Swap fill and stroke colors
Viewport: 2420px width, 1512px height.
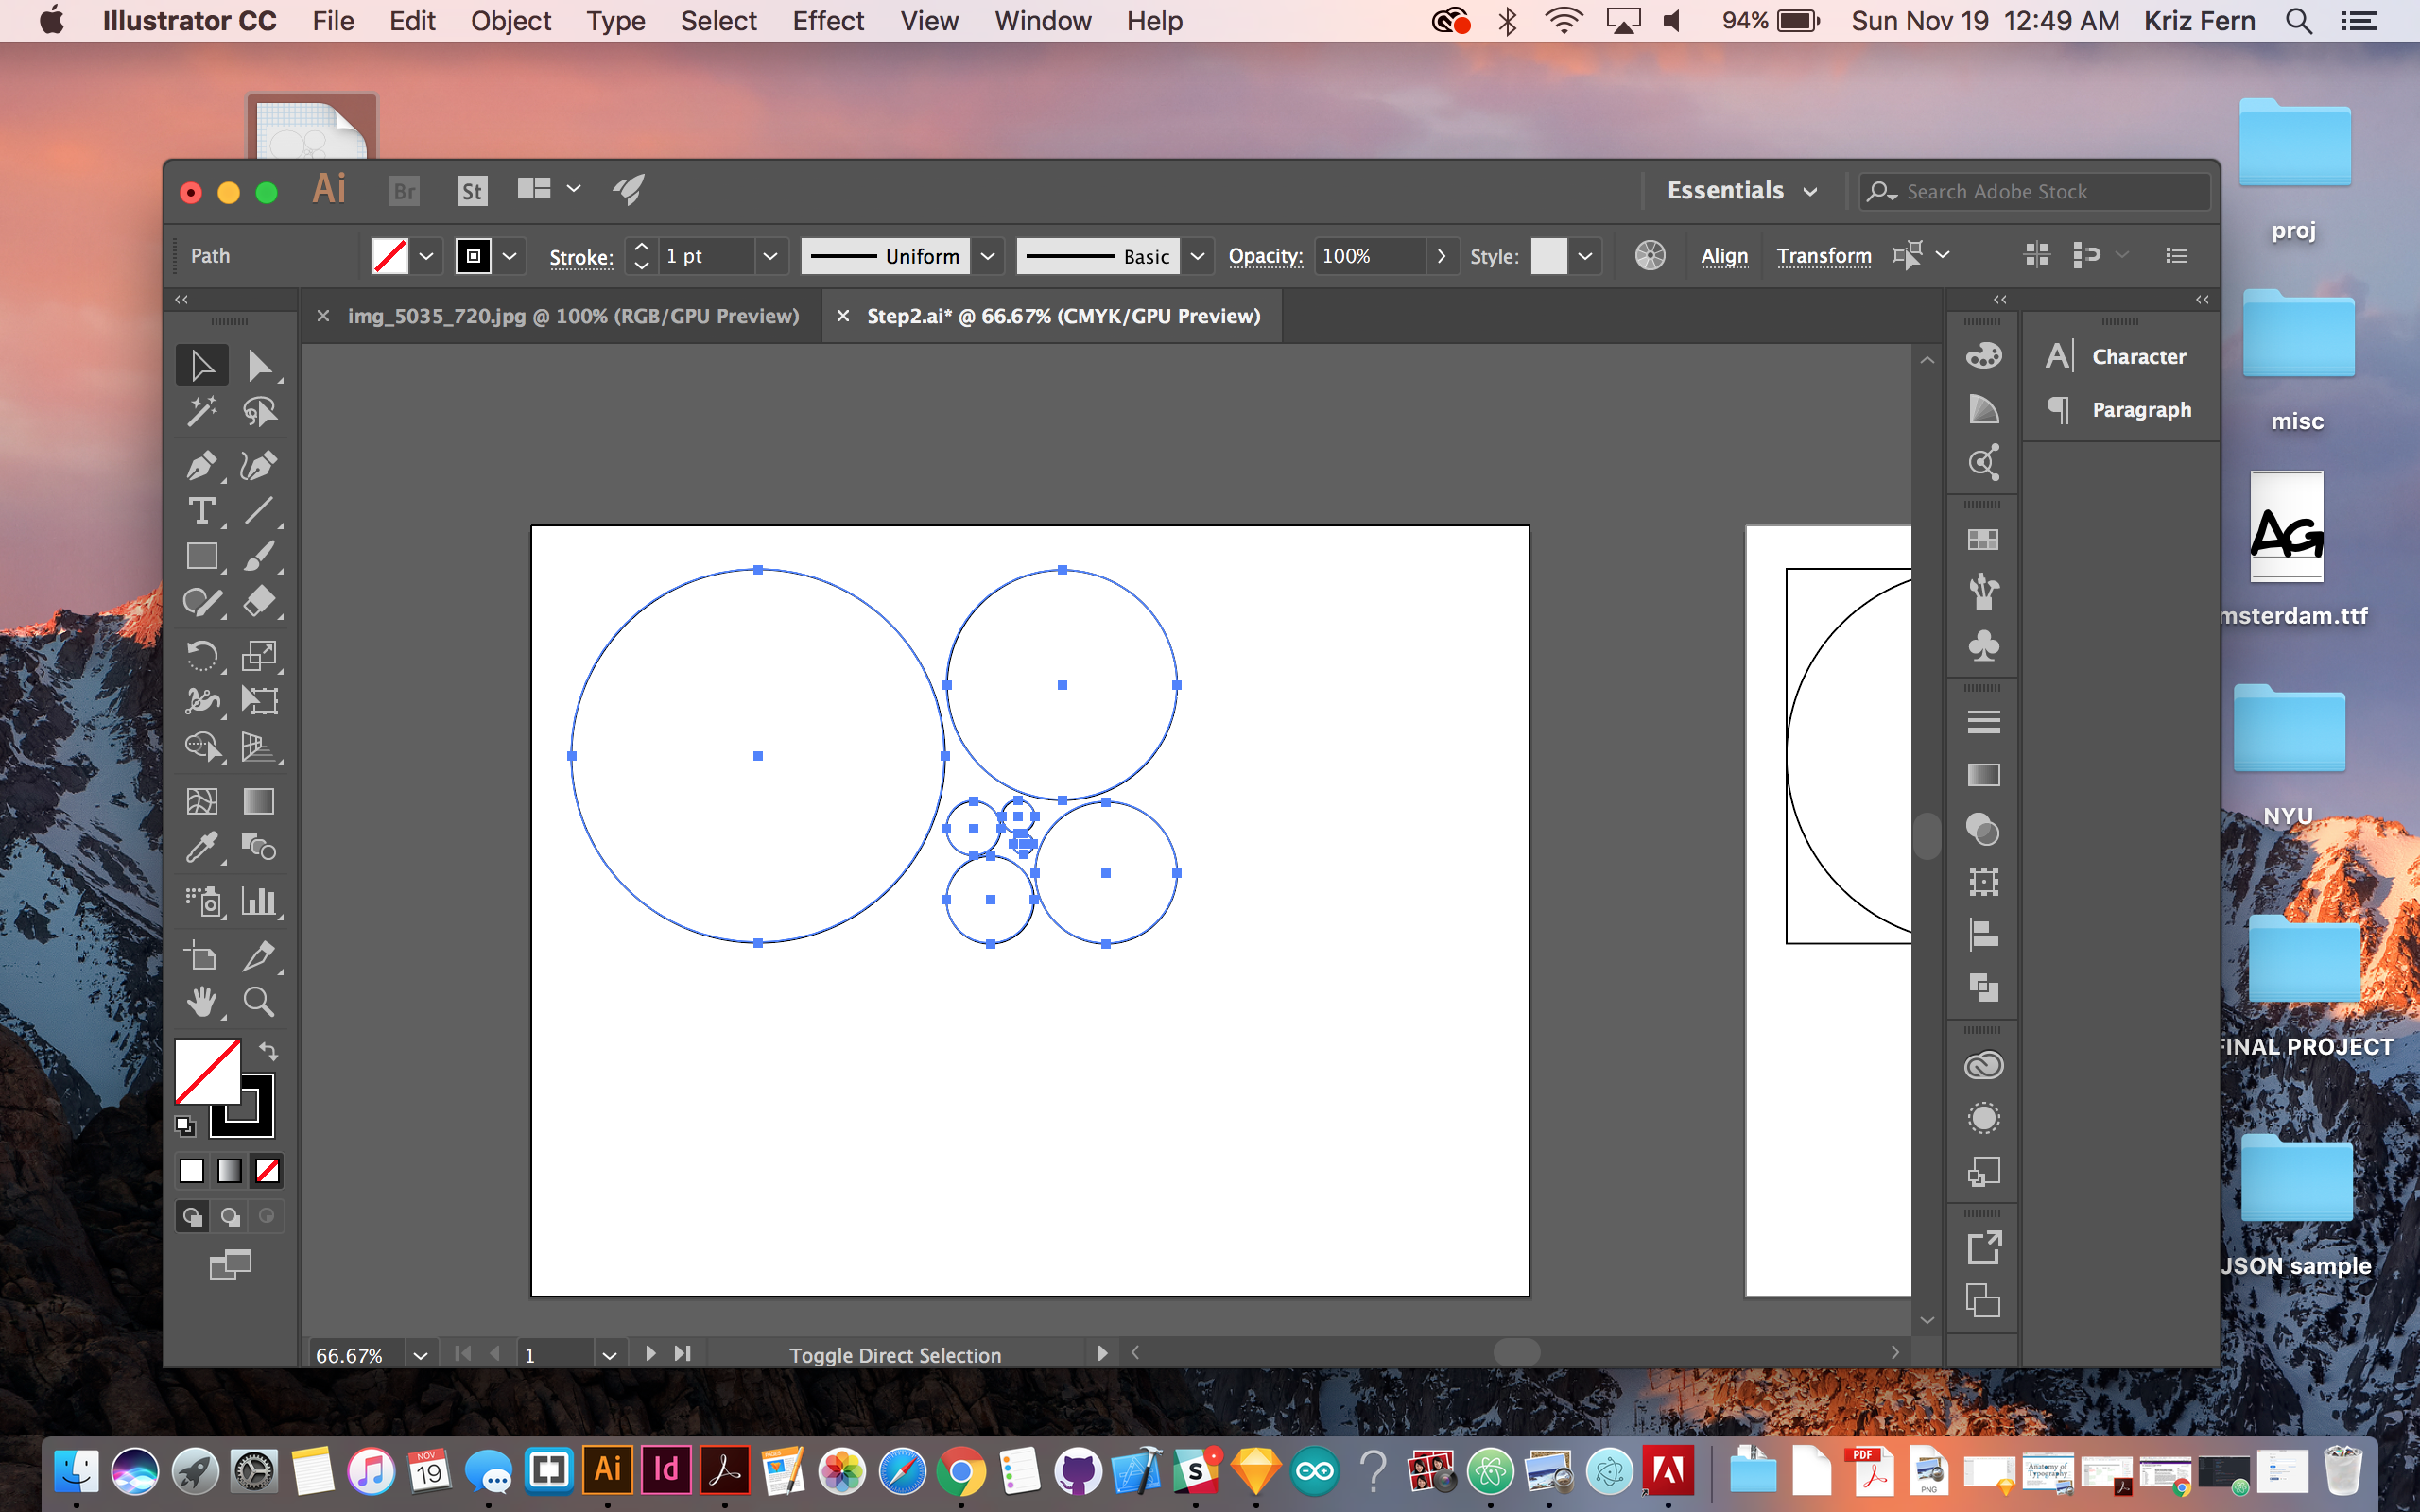[x=269, y=1051]
